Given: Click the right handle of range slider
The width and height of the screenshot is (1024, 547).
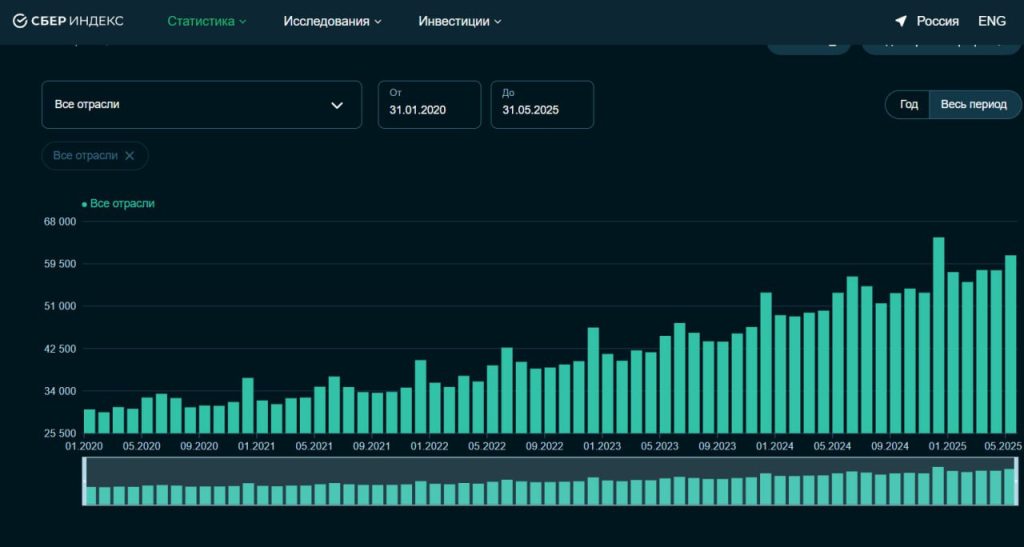Looking at the screenshot, I should tap(1017, 481).
